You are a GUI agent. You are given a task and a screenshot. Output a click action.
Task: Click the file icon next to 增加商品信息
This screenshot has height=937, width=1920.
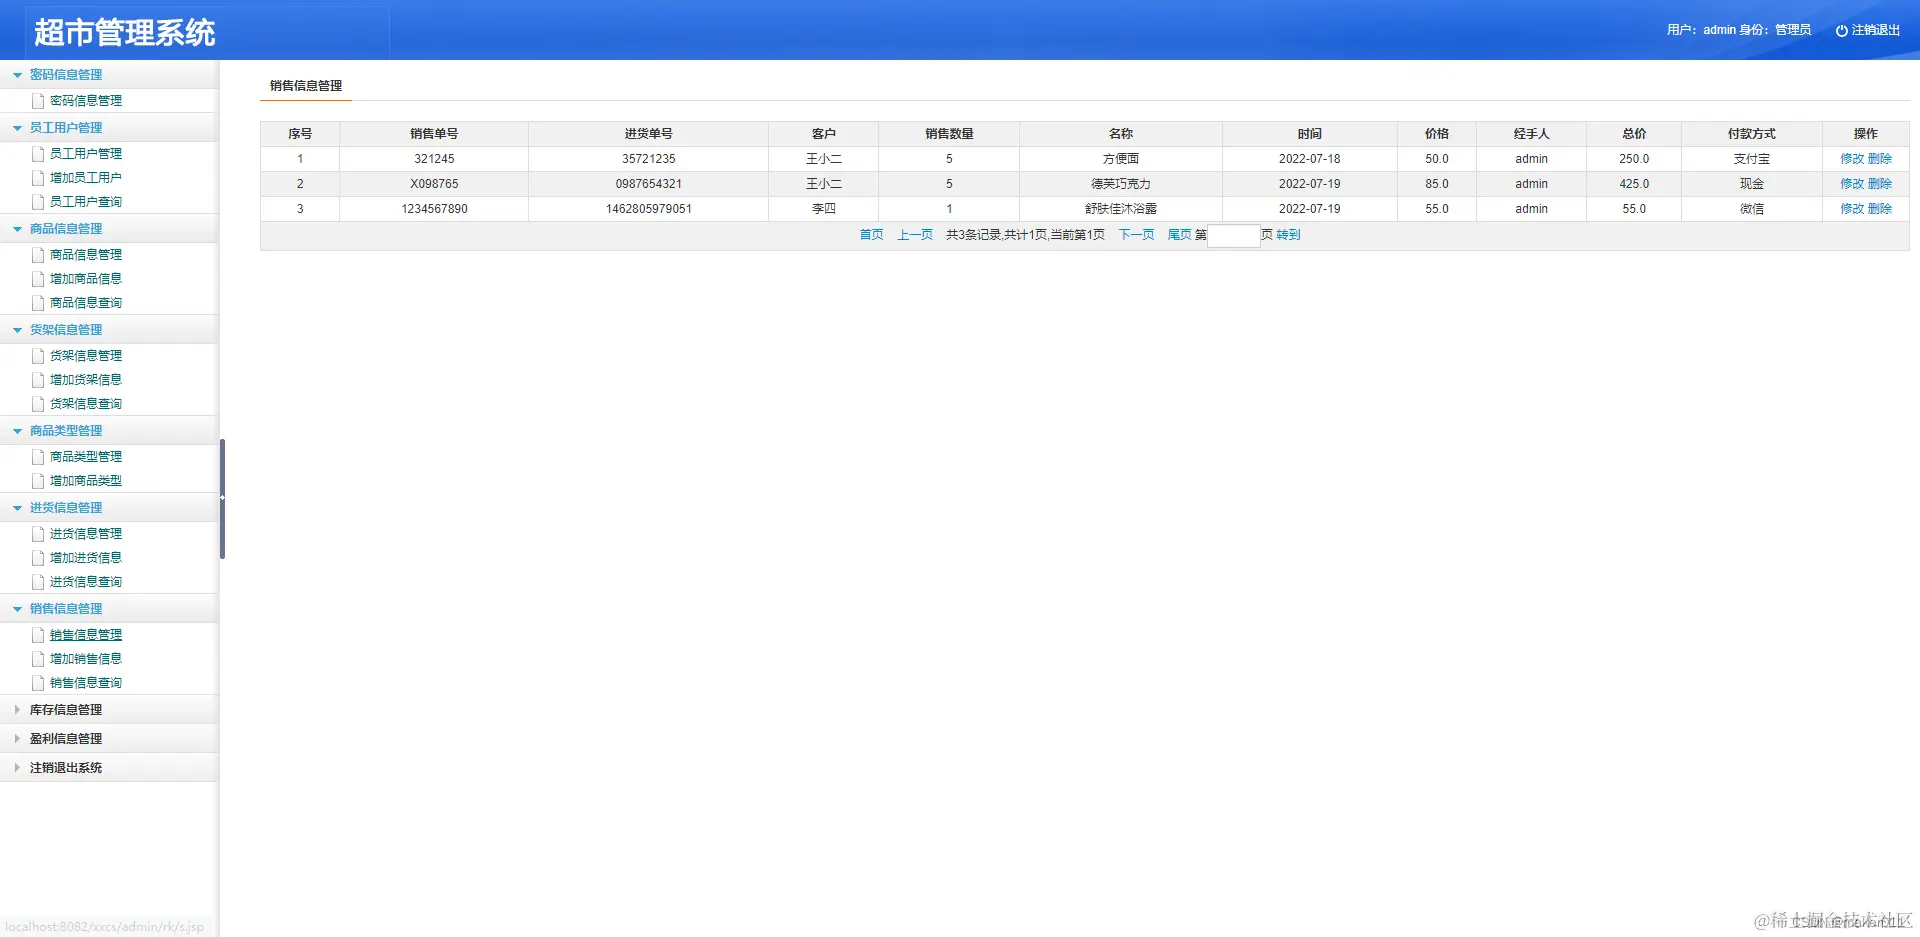click(38, 279)
